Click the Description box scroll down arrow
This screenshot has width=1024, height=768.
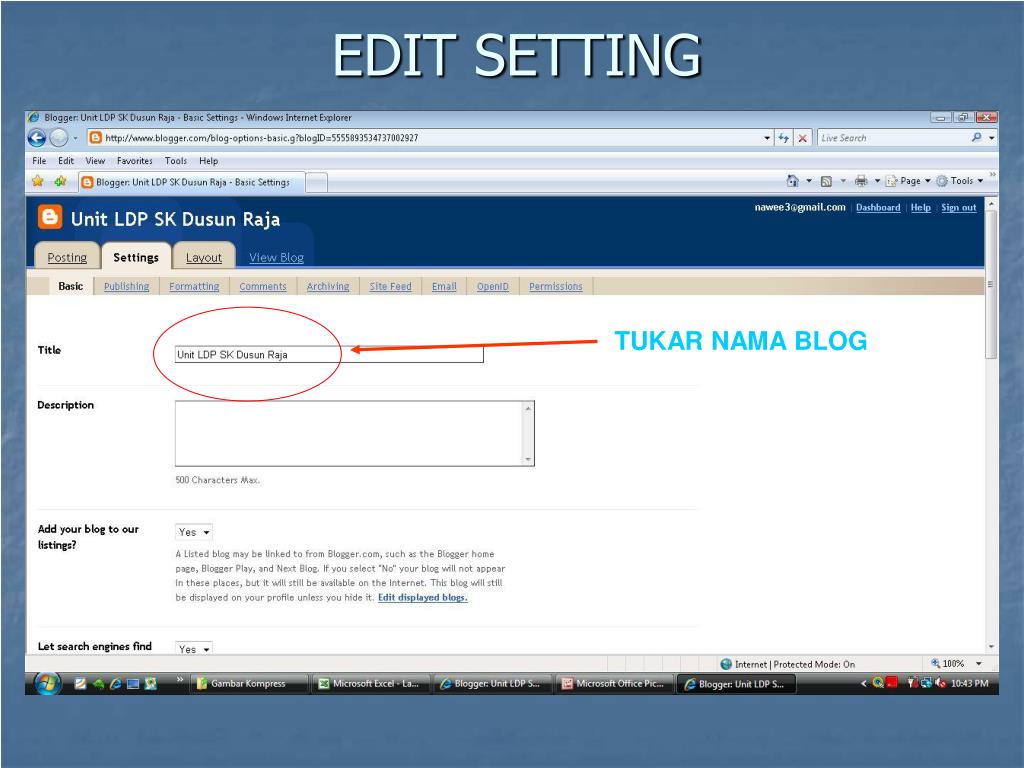[x=528, y=460]
